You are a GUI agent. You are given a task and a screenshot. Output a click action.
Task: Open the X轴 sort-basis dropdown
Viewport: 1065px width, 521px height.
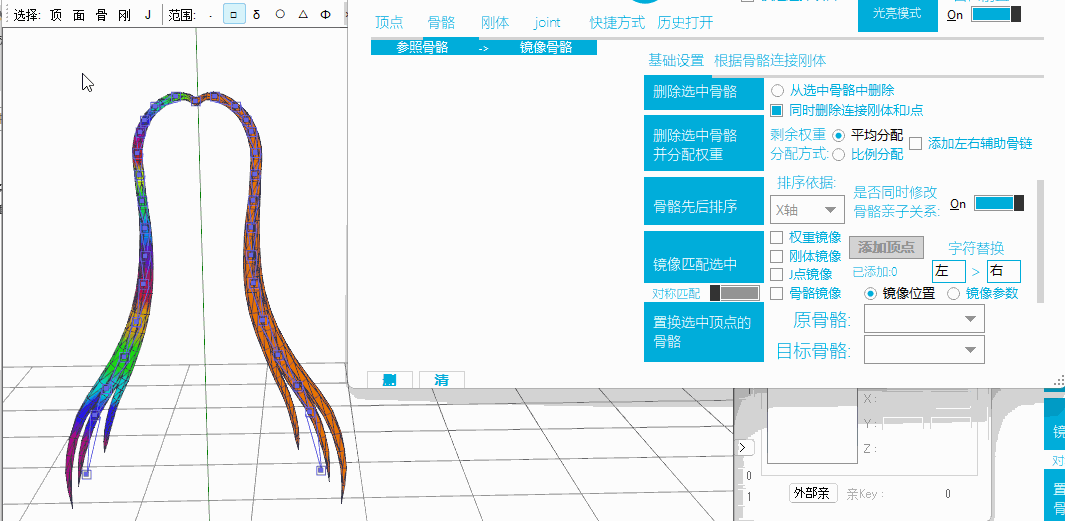[808, 210]
